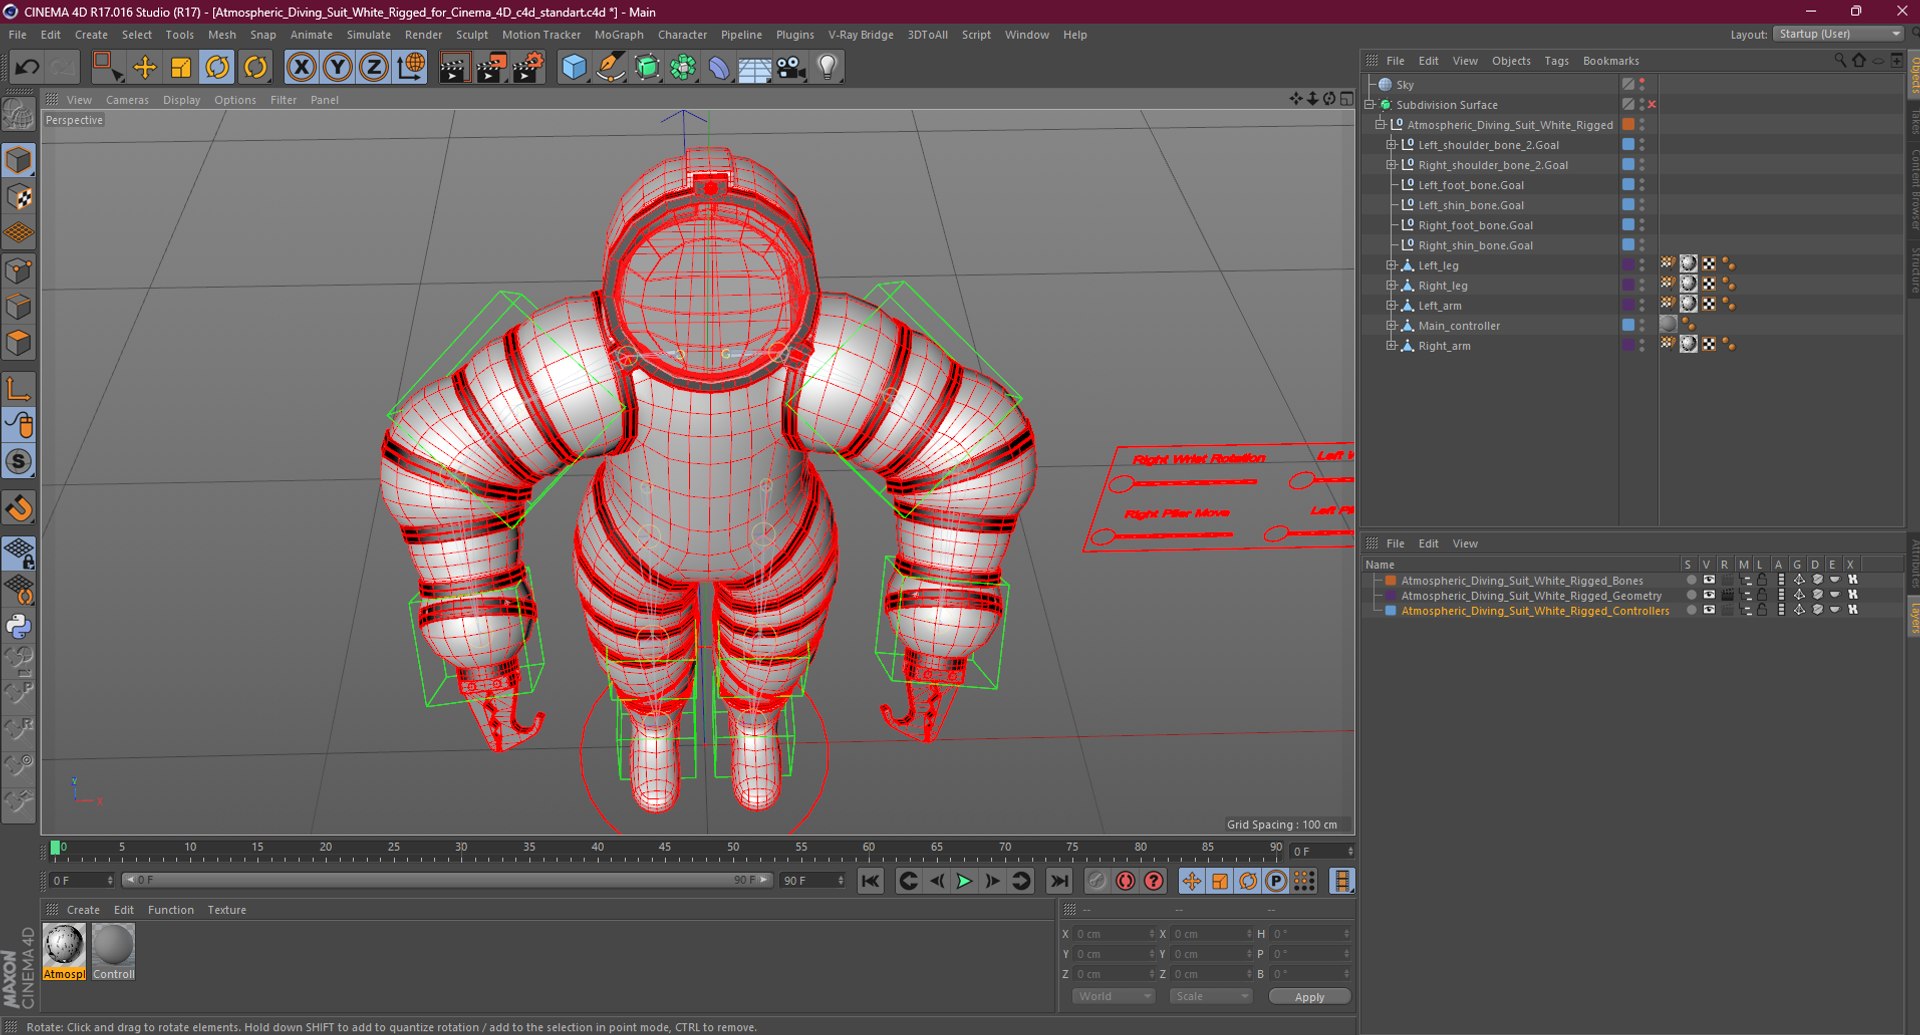Viewport: 1920px width, 1035px height.
Task: Click the Python script icon
Action: point(19,626)
